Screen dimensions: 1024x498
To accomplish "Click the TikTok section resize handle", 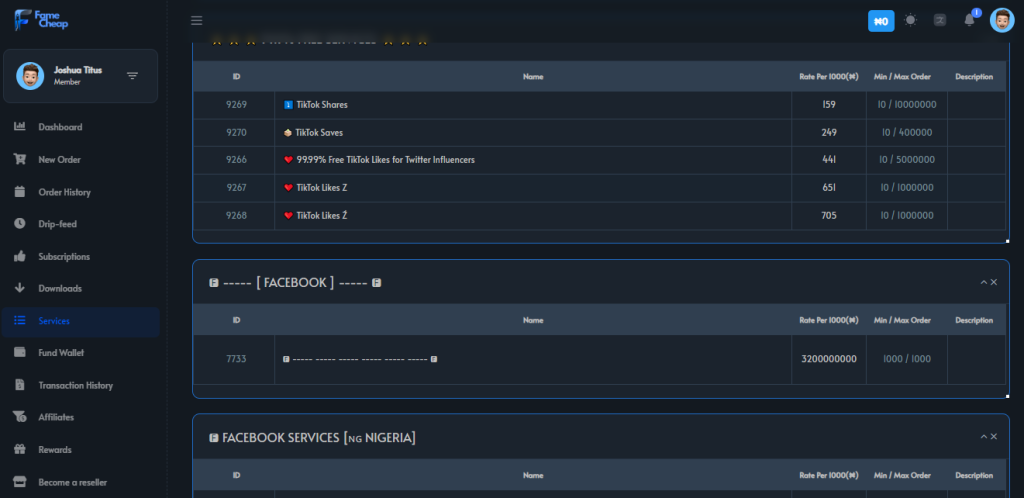I will [1008, 241].
